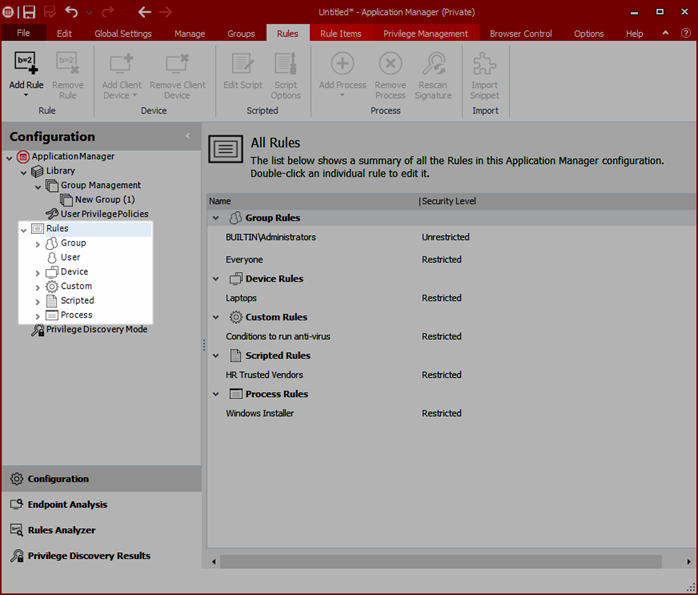Select User Privilege Policies node
This screenshot has width=698, height=595.
[x=104, y=214]
